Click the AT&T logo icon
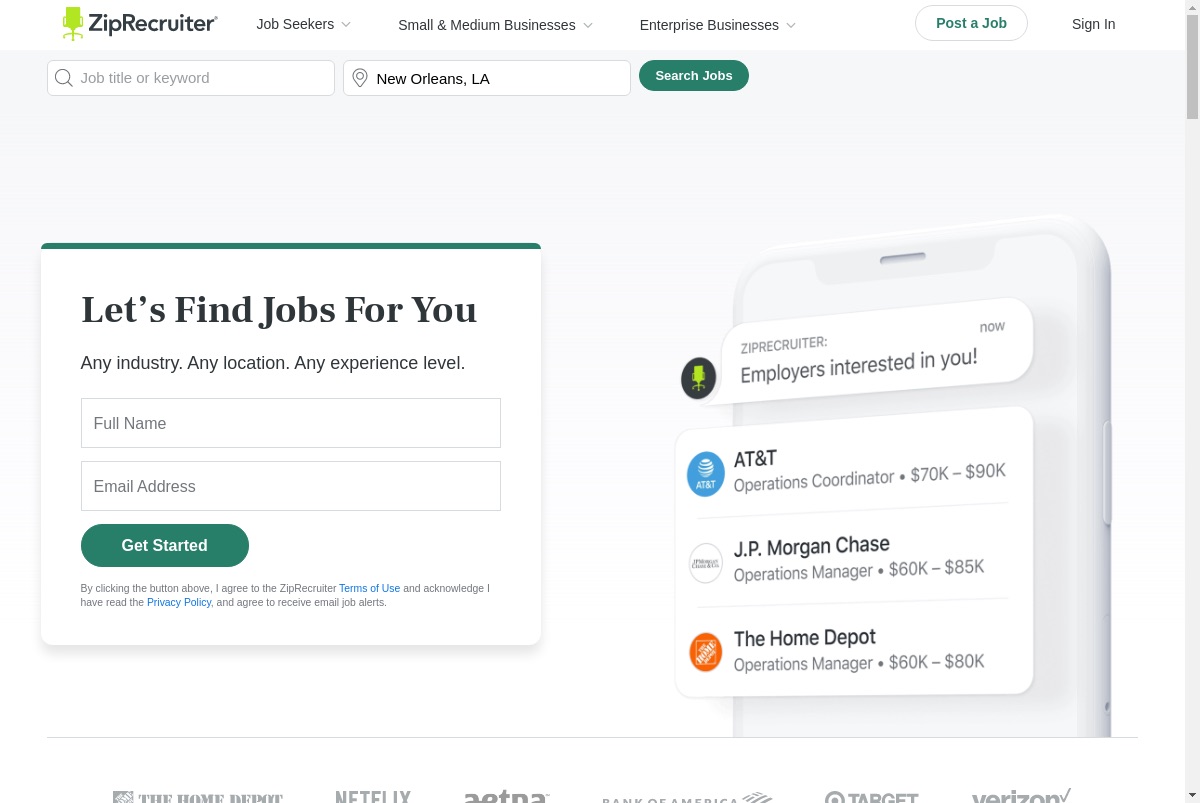This screenshot has height=803, width=1200. click(x=706, y=474)
